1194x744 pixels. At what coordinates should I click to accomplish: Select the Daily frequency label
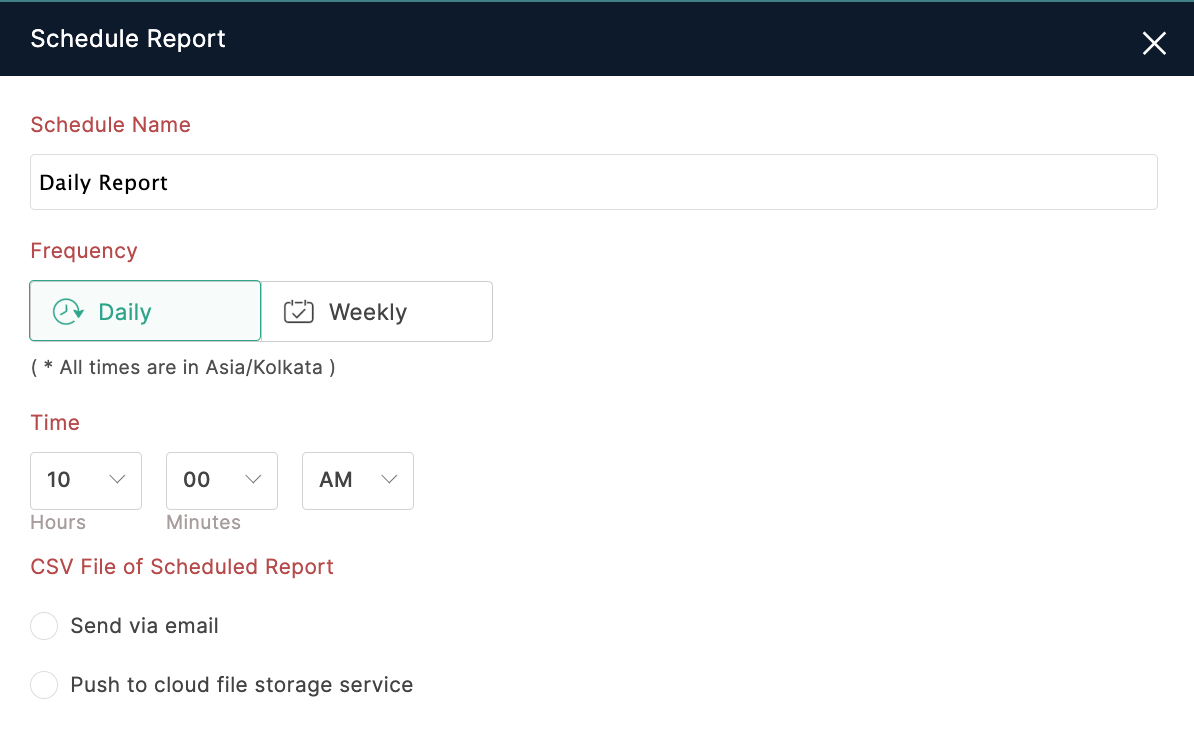click(125, 312)
